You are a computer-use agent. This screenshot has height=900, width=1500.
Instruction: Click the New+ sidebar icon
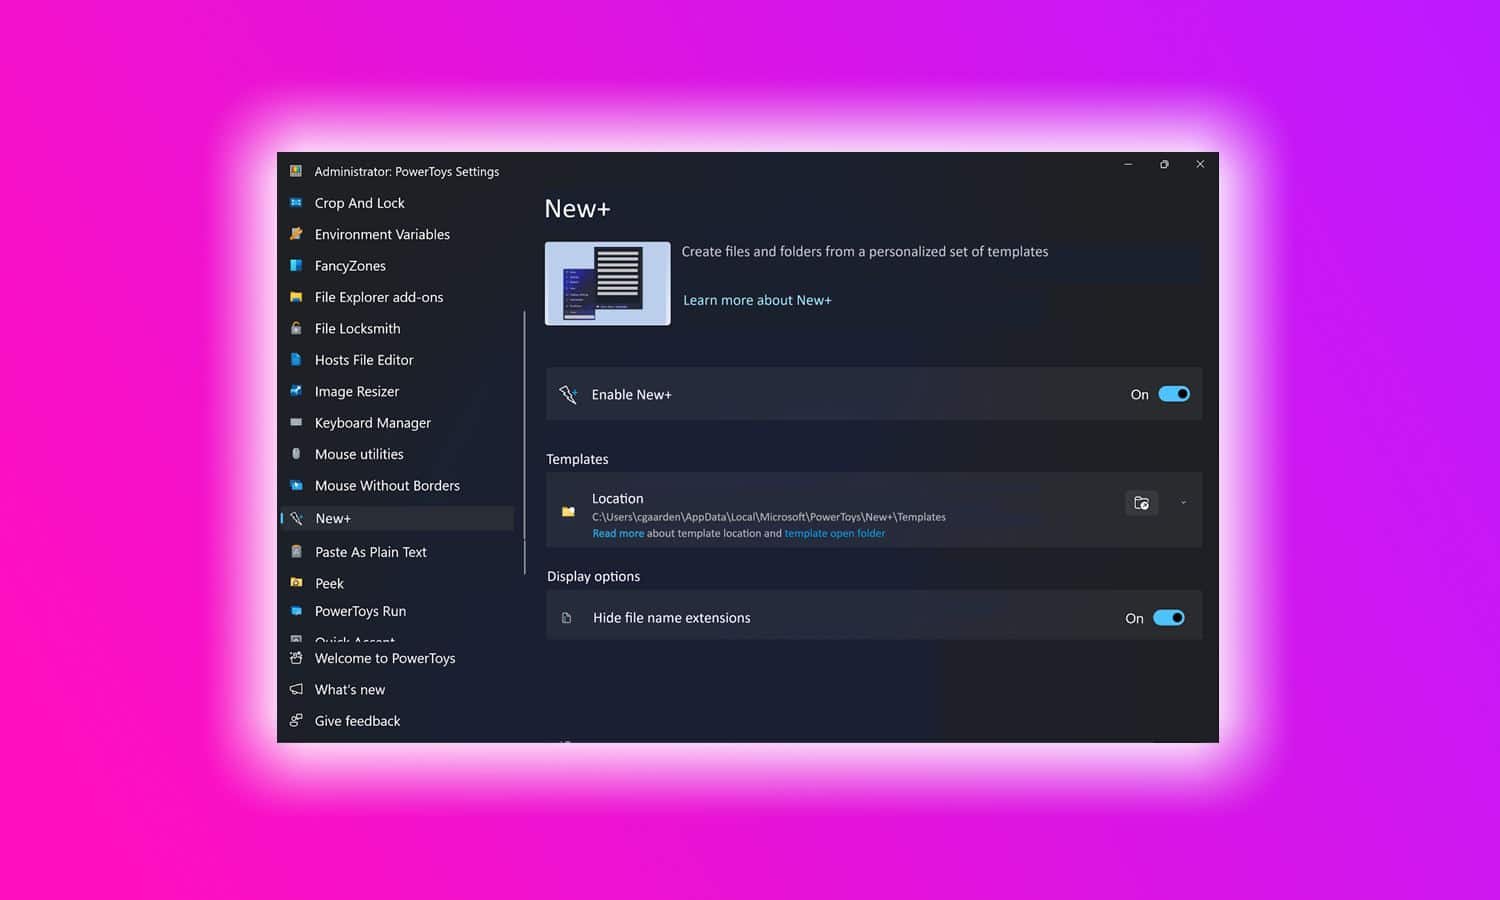[296, 518]
